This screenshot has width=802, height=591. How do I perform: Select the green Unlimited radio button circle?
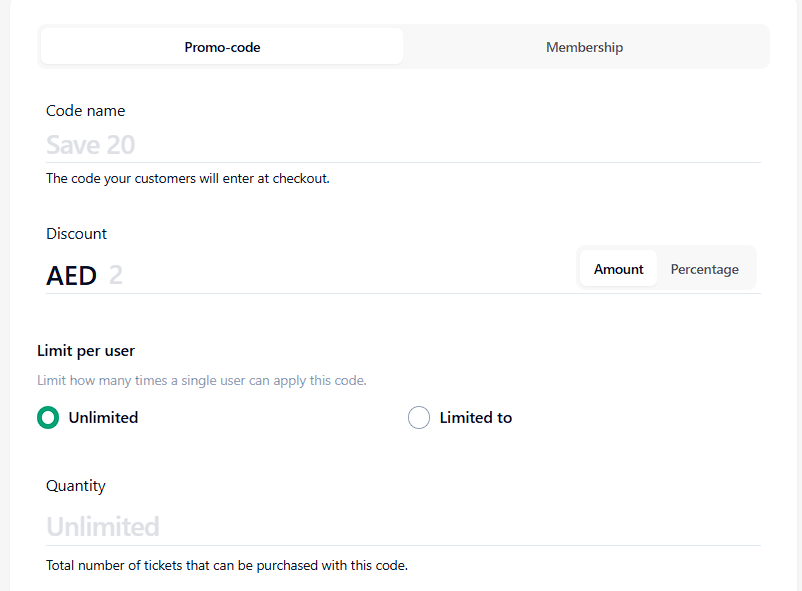coord(48,418)
